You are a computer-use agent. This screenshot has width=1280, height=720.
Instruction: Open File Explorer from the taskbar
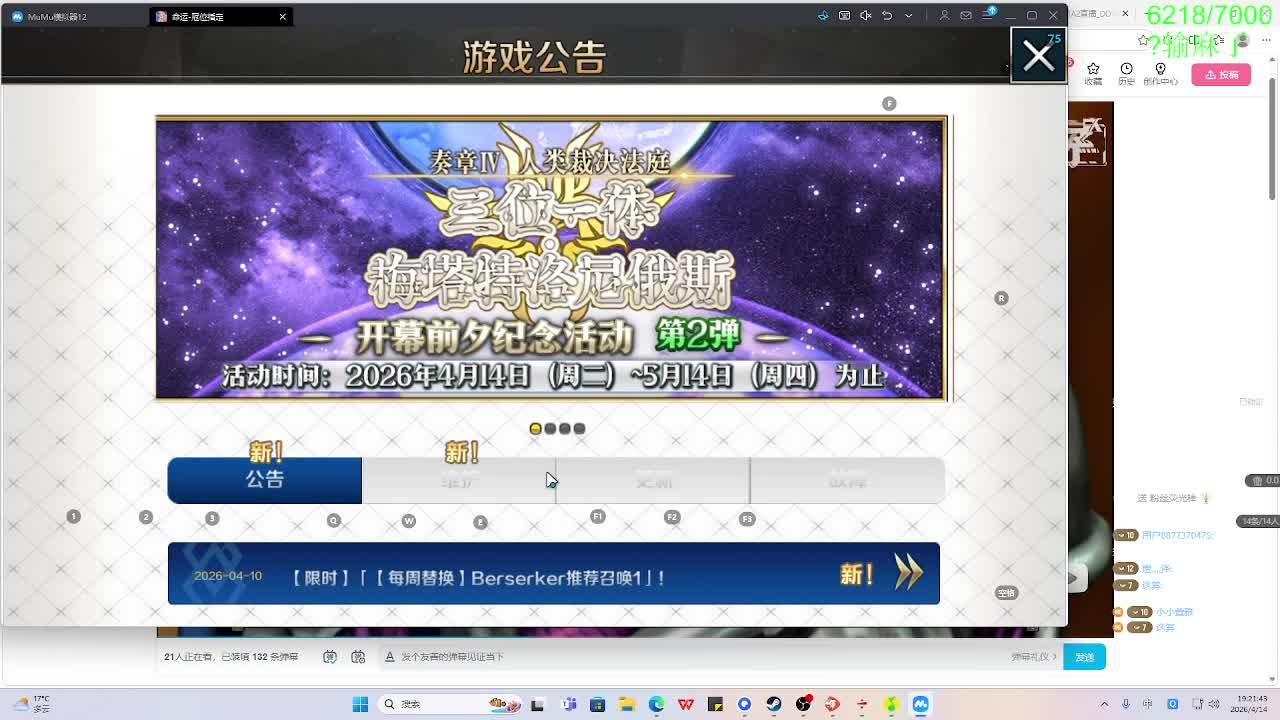627,704
